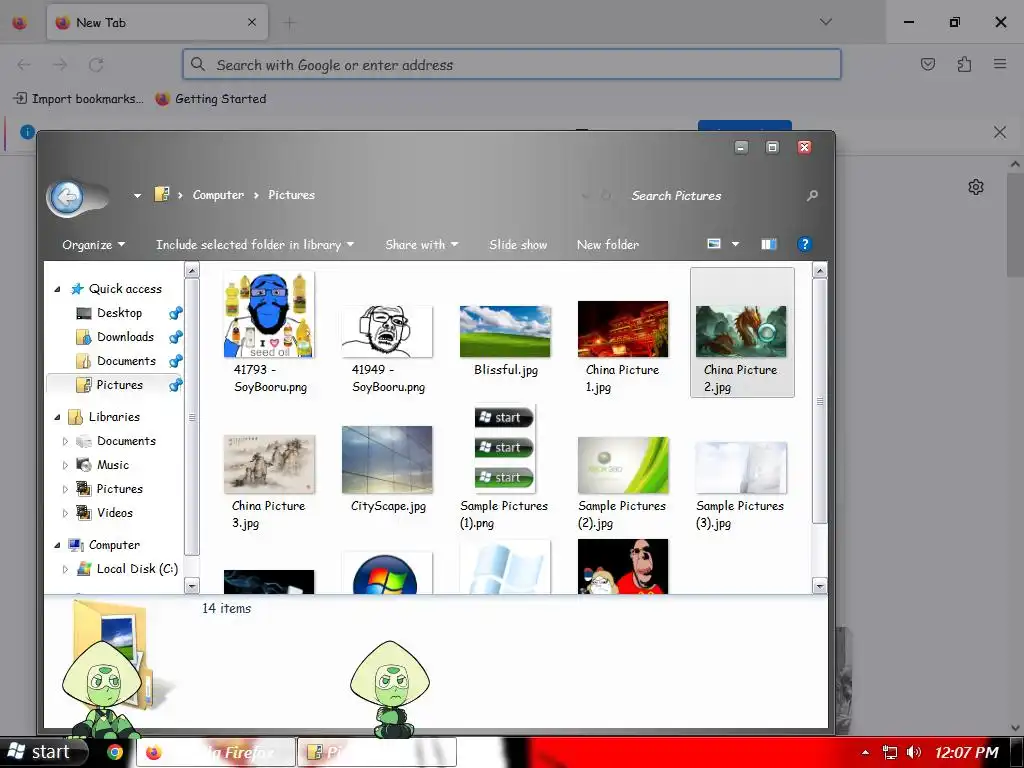This screenshot has height=768, width=1024.
Task: Select the China Picture 3.jpg thumbnail
Action: pos(269,464)
